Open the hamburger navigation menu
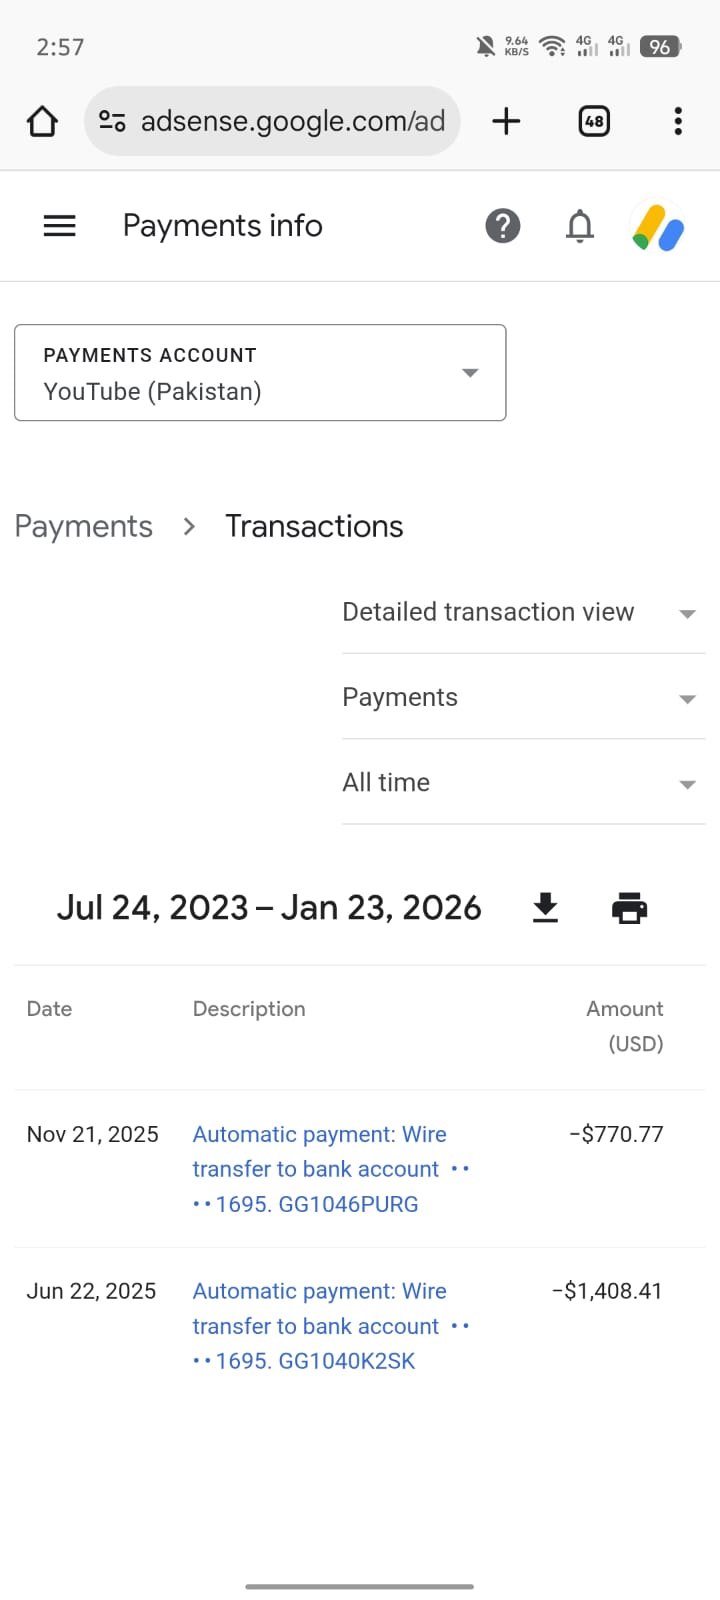The height and width of the screenshot is (1600, 720). 60,226
